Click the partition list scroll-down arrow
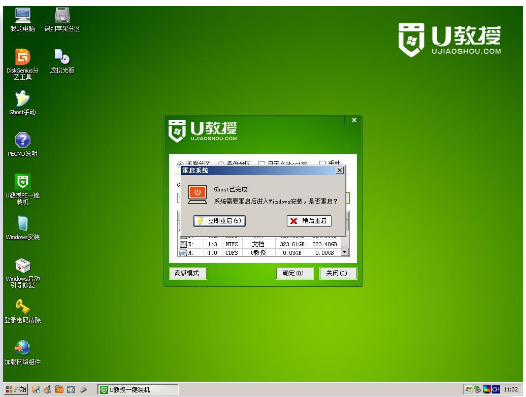The height and width of the screenshot is (397, 526). pyautogui.click(x=345, y=252)
